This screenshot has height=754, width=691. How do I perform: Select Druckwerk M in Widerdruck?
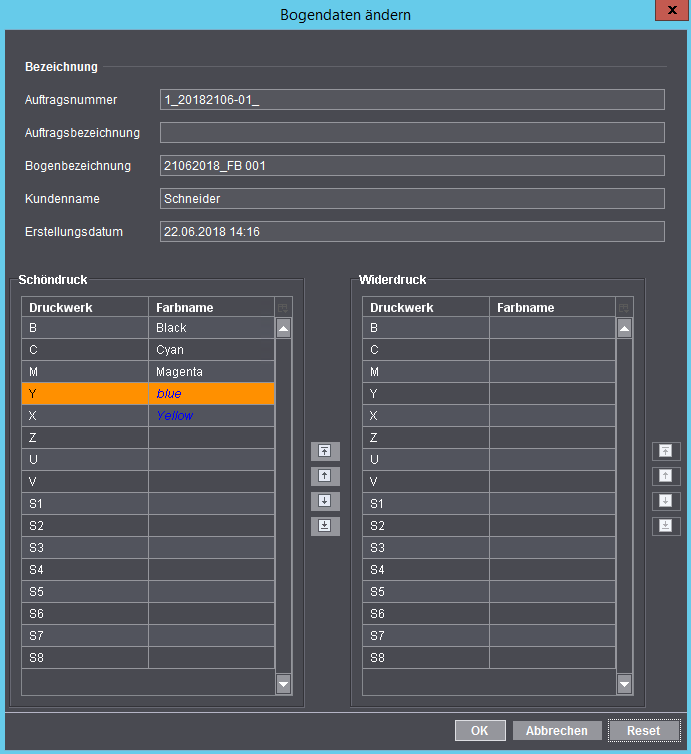tap(426, 372)
